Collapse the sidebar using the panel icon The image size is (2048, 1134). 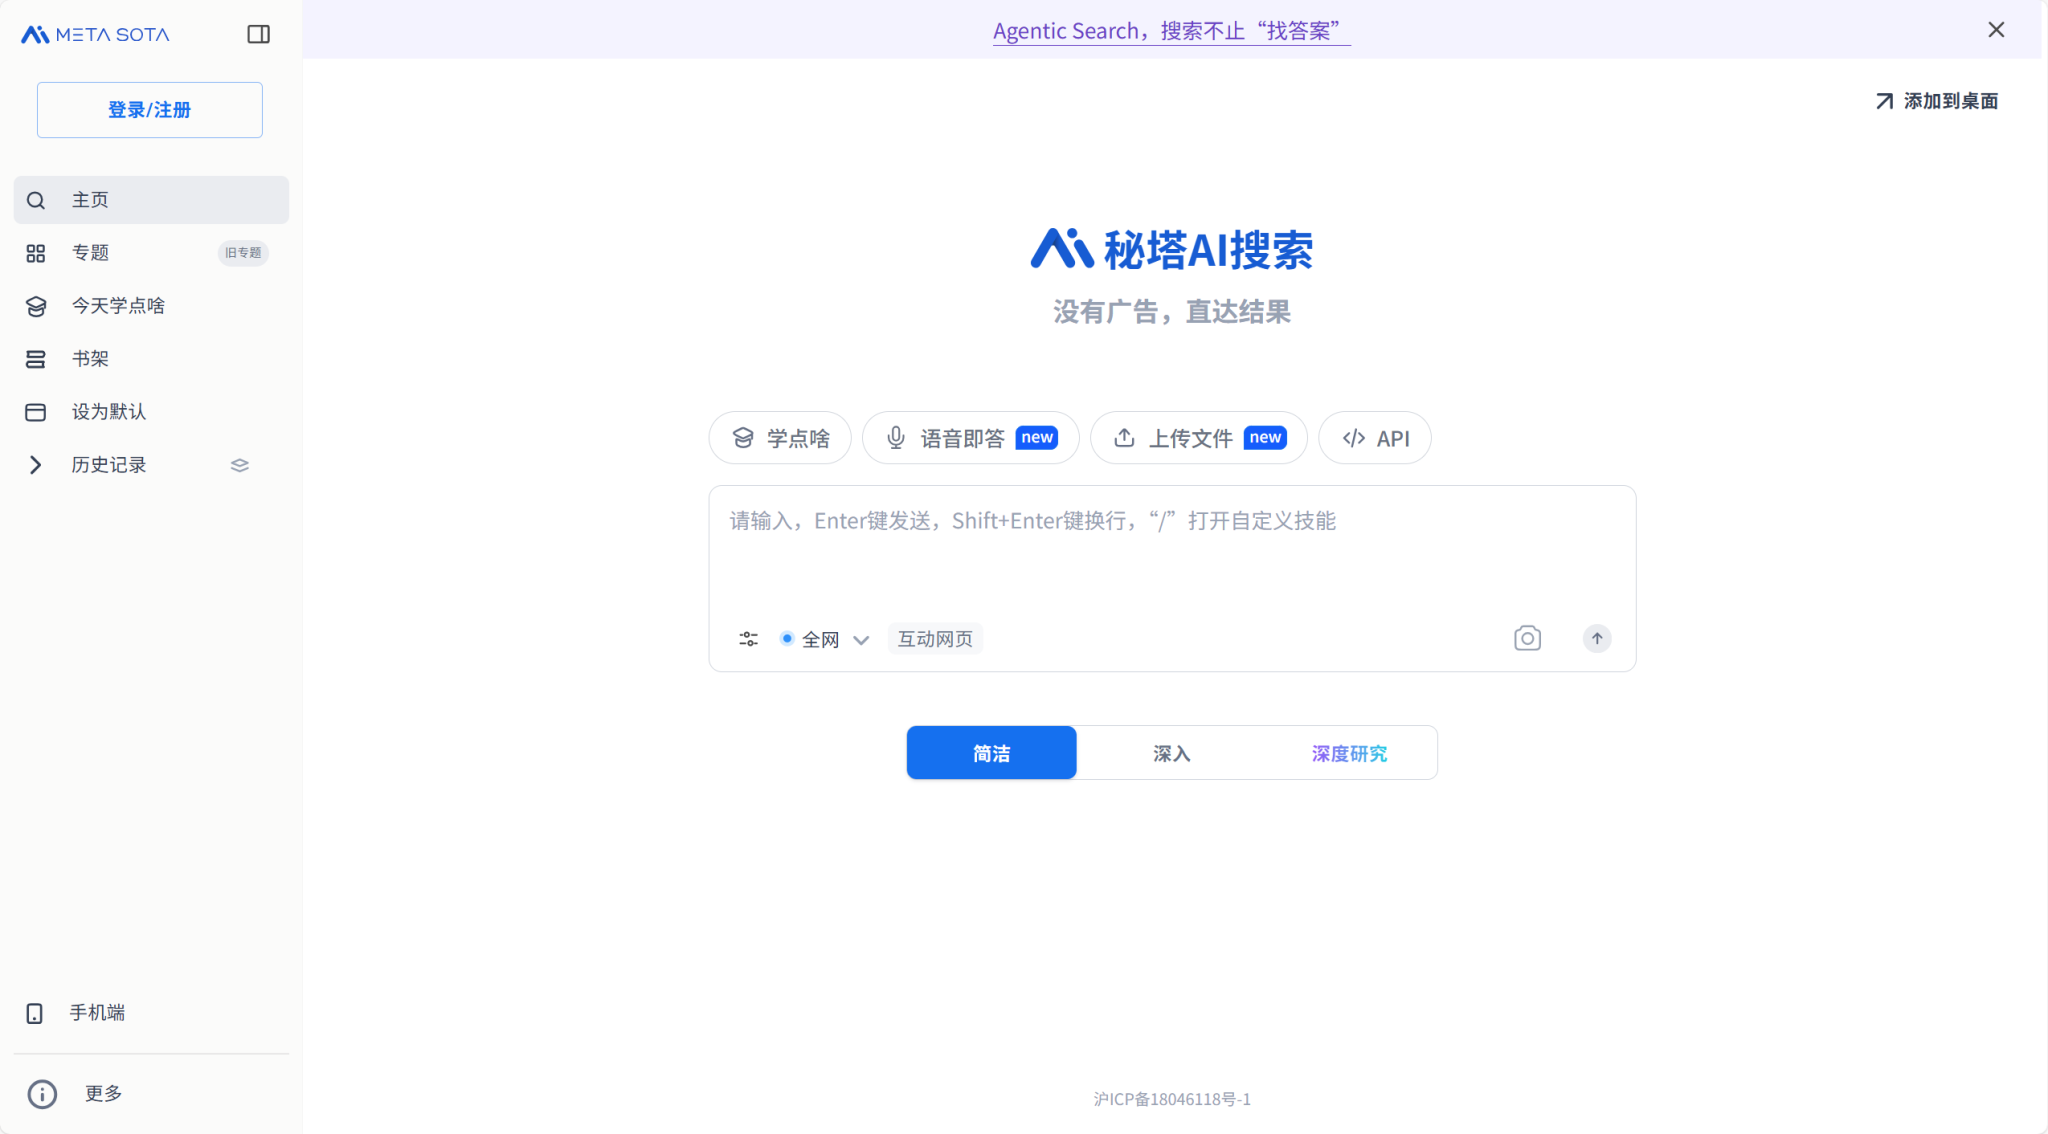(259, 33)
